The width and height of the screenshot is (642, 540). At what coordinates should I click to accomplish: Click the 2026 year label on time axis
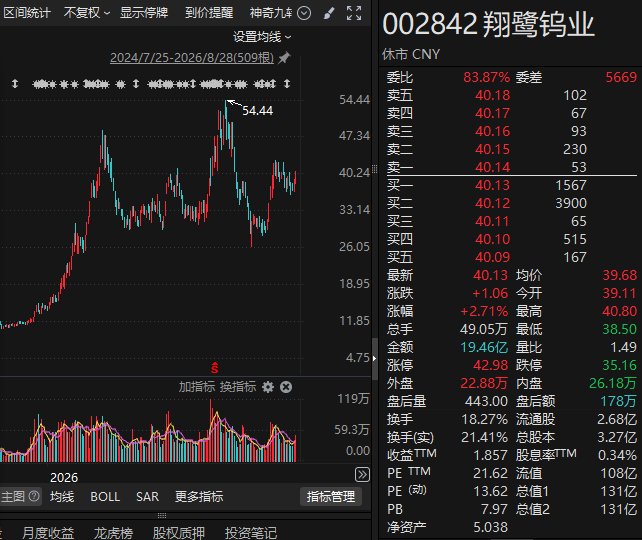coord(64,478)
